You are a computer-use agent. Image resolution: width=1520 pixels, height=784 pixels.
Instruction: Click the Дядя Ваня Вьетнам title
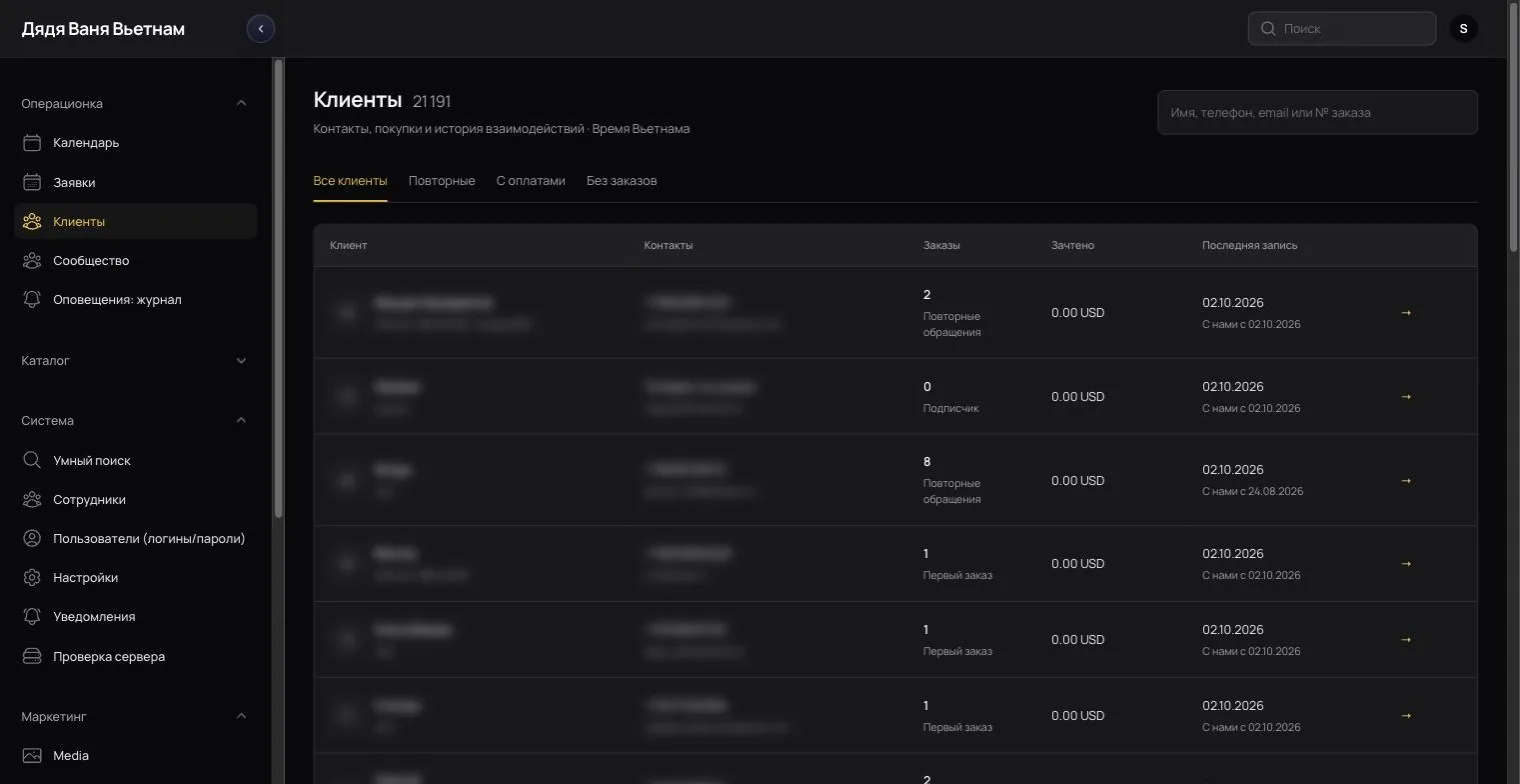tap(103, 29)
